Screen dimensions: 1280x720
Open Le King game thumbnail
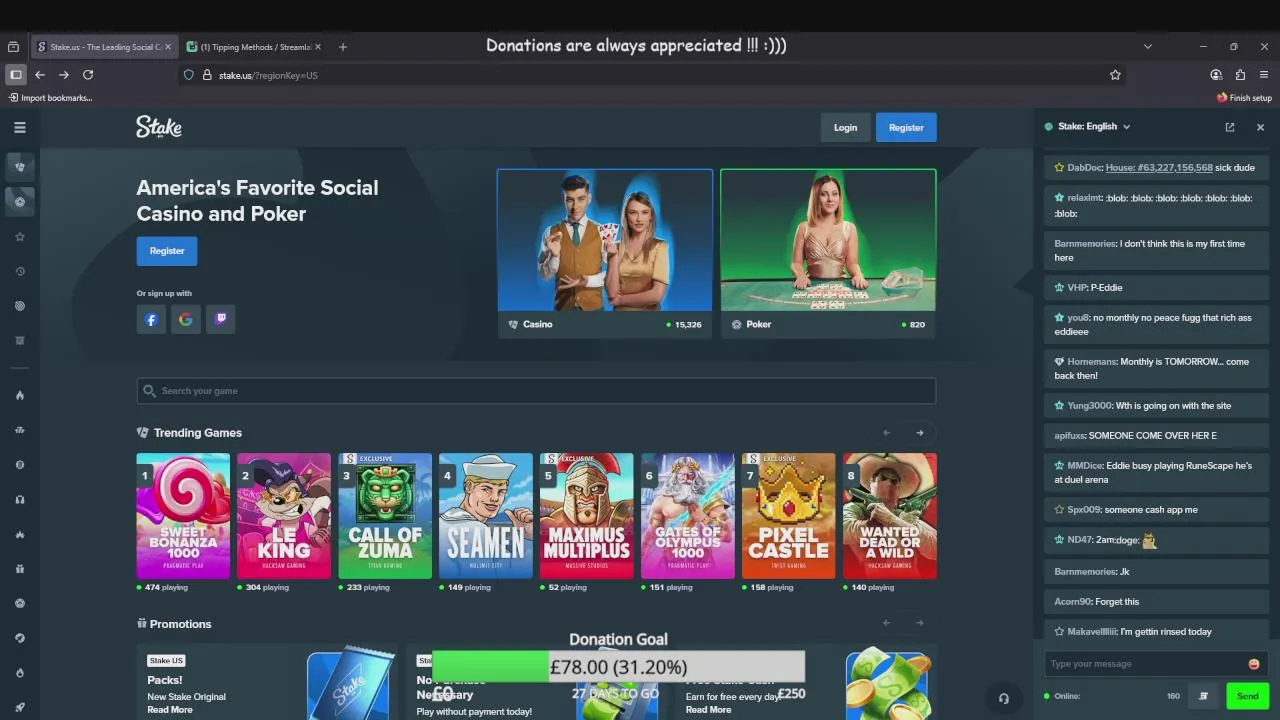click(x=284, y=516)
